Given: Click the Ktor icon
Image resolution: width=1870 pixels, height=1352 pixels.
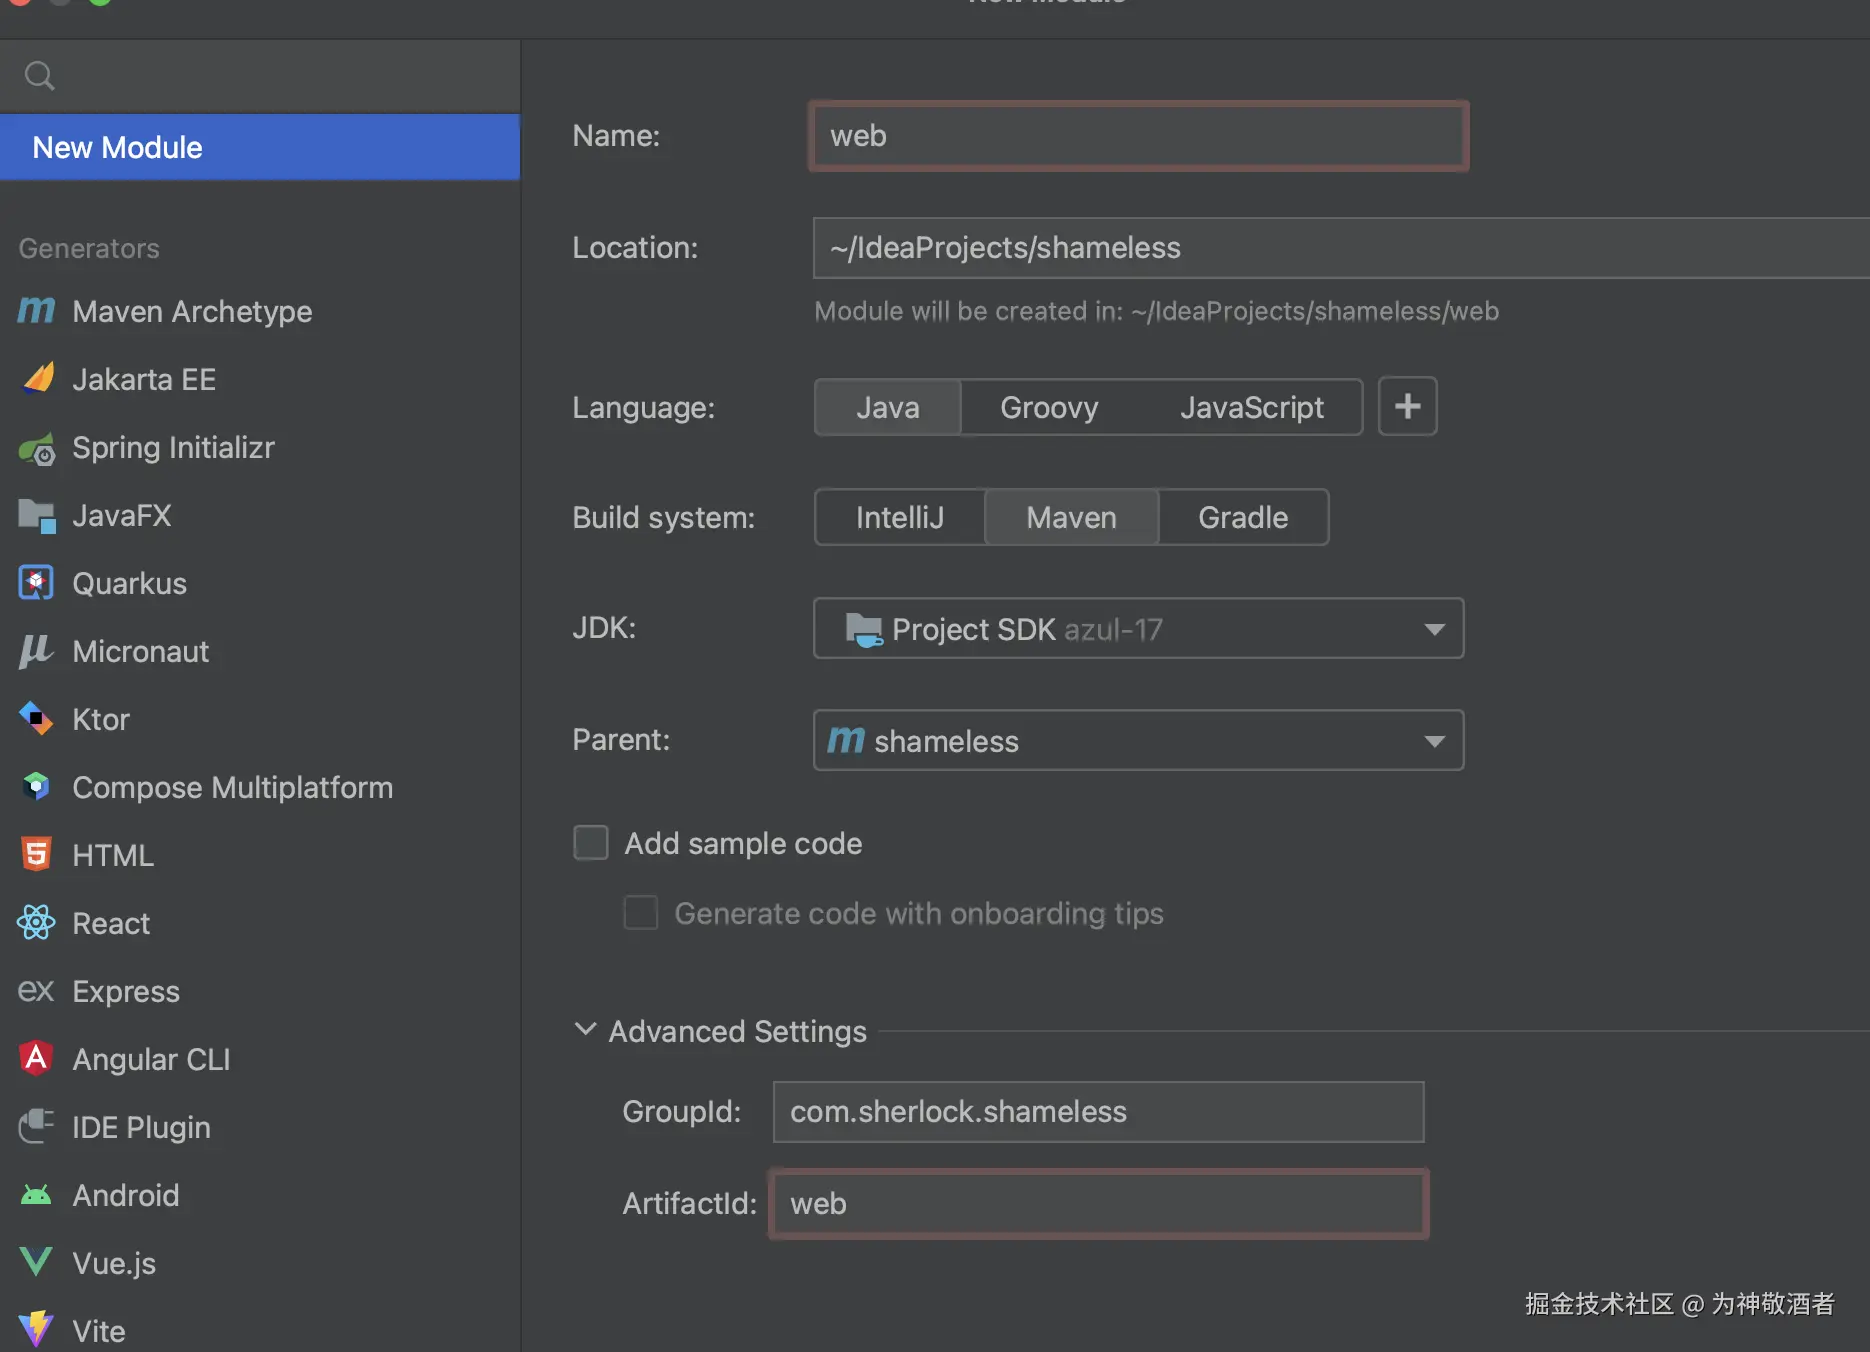Looking at the screenshot, I should (x=36, y=718).
